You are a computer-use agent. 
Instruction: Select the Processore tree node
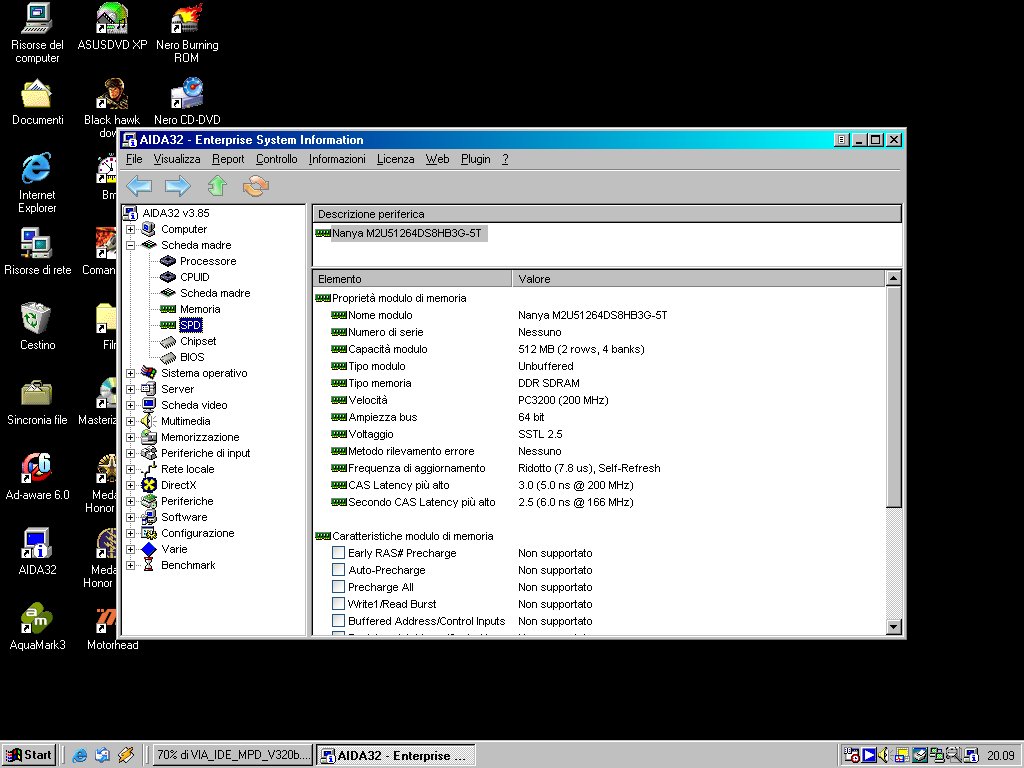(208, 261)
